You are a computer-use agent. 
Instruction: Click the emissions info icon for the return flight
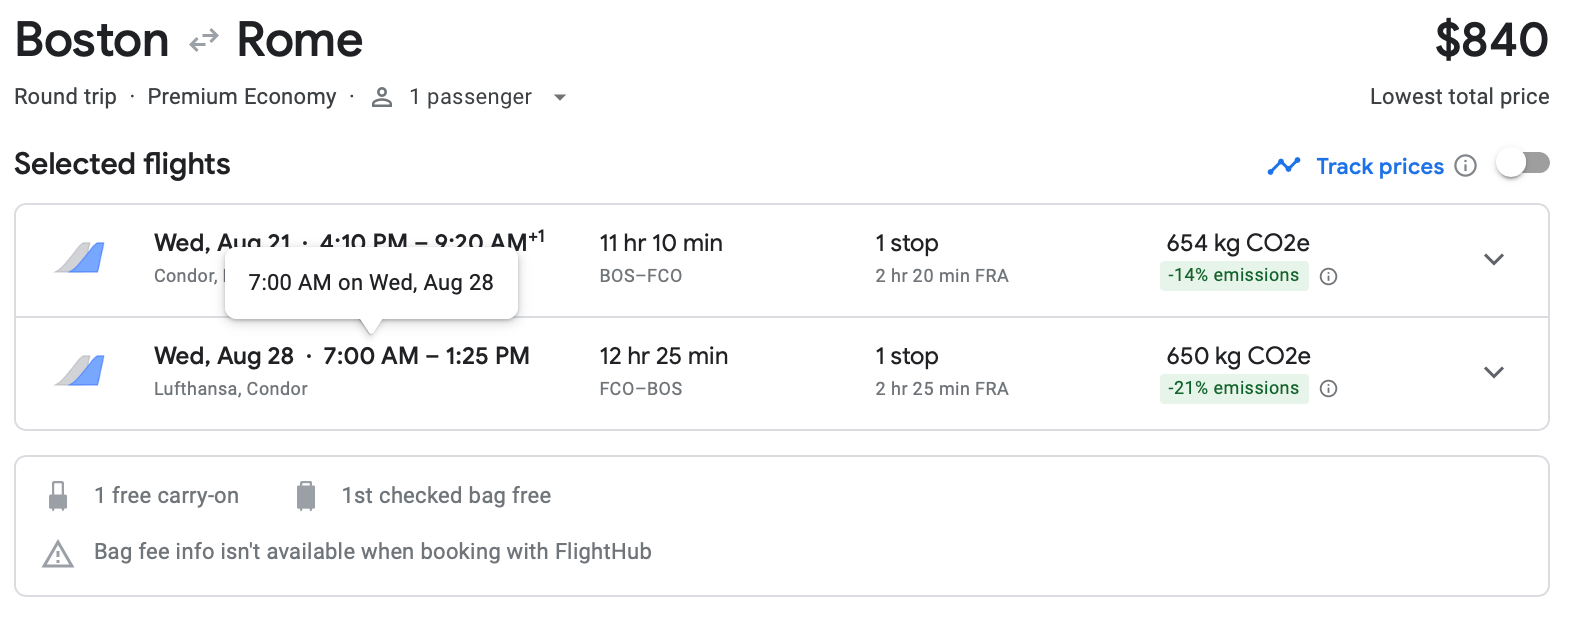[x=1329, y=389]
